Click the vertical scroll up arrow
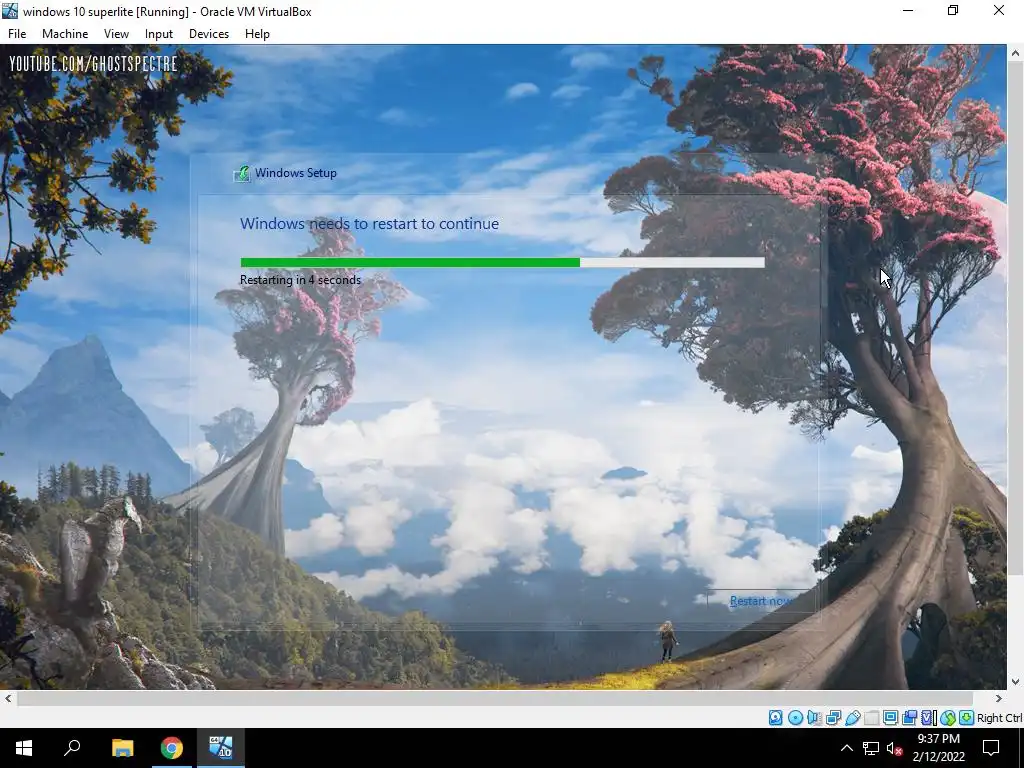The width and height of the screenshot is (1024, 768). (1016, 54)
